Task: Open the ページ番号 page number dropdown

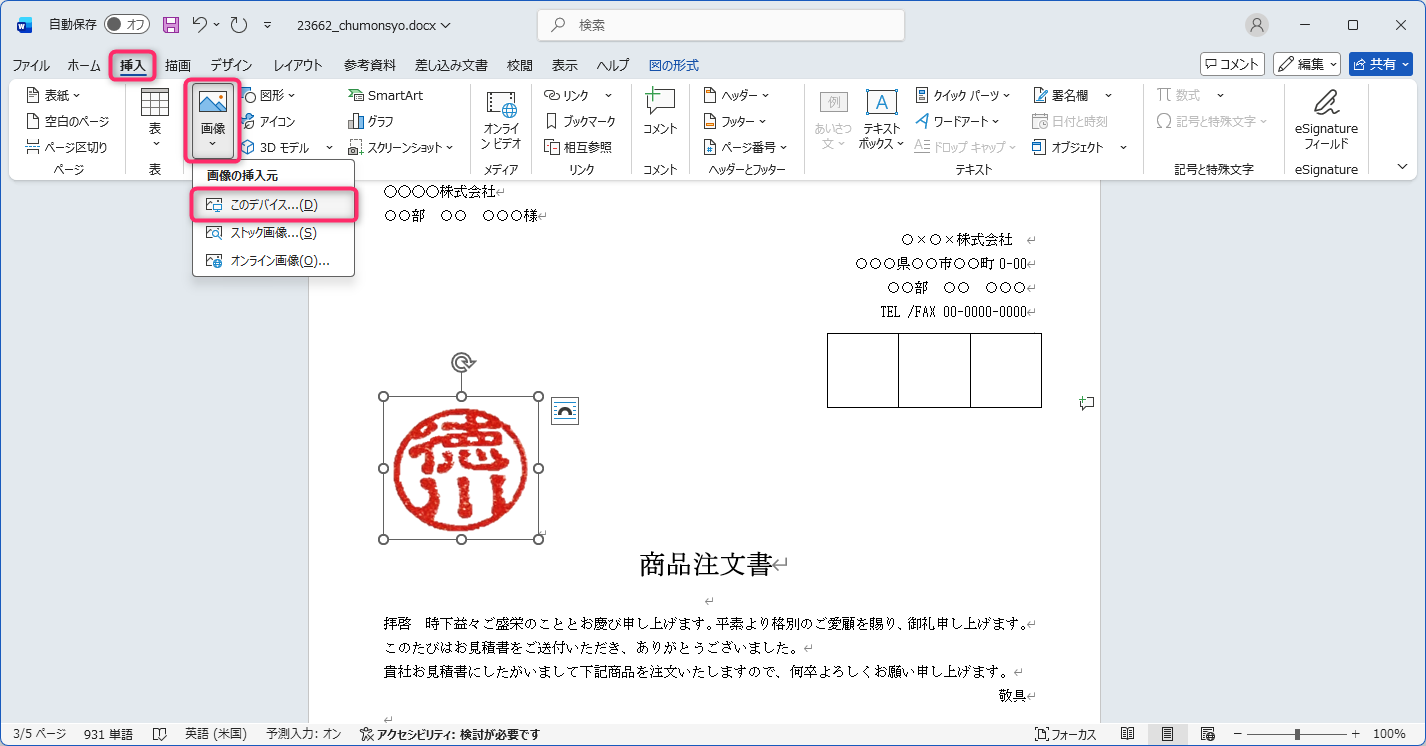Action: click(x=745, y=147)
